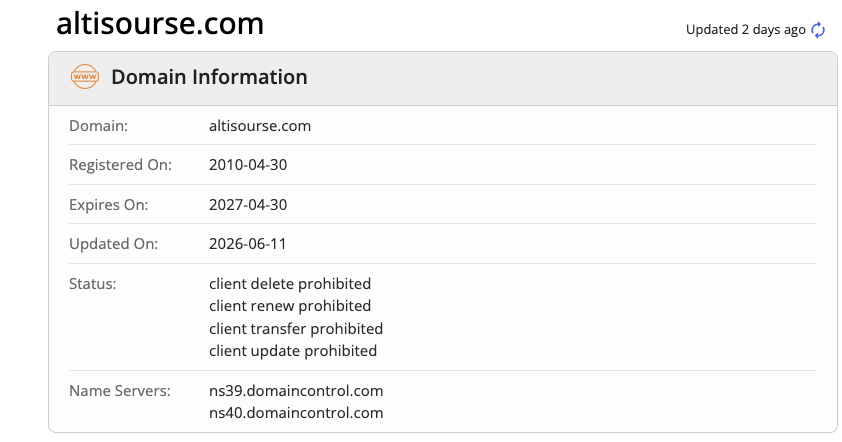Click the registered date 2010-04-30

tap(248, 165)
